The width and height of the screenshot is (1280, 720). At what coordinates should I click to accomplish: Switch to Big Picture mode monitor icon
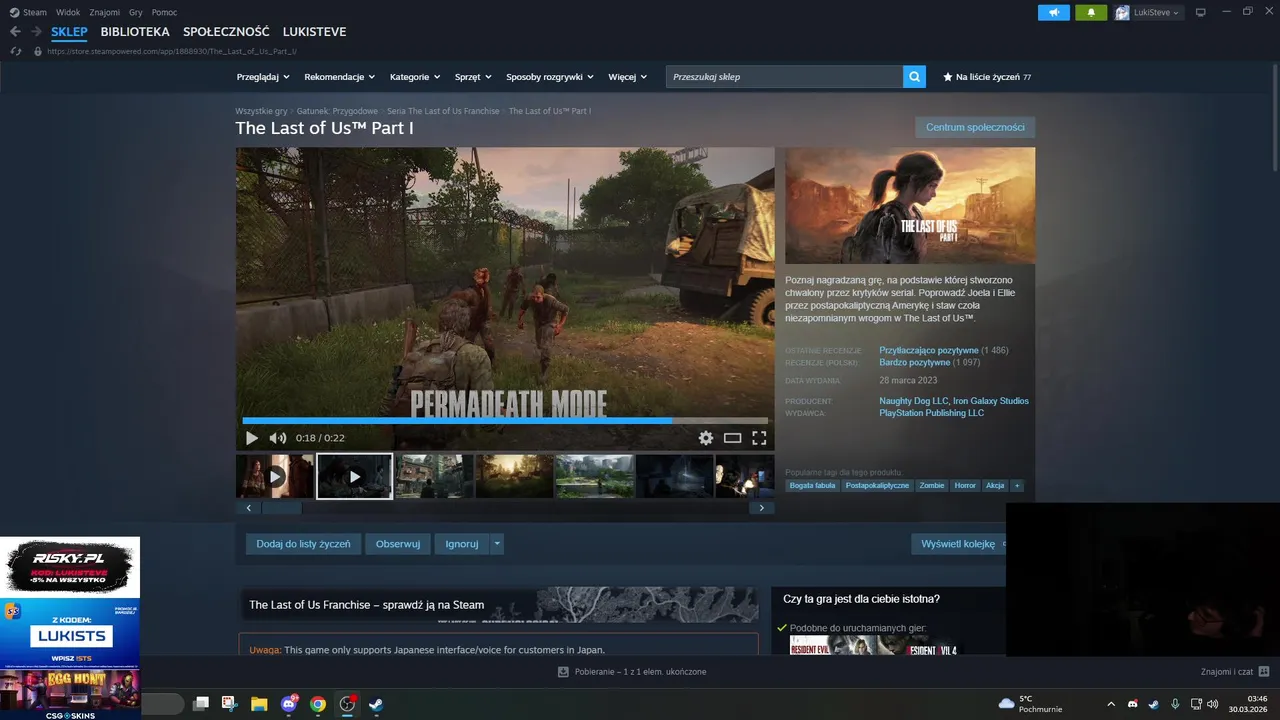coord(1201,12)
